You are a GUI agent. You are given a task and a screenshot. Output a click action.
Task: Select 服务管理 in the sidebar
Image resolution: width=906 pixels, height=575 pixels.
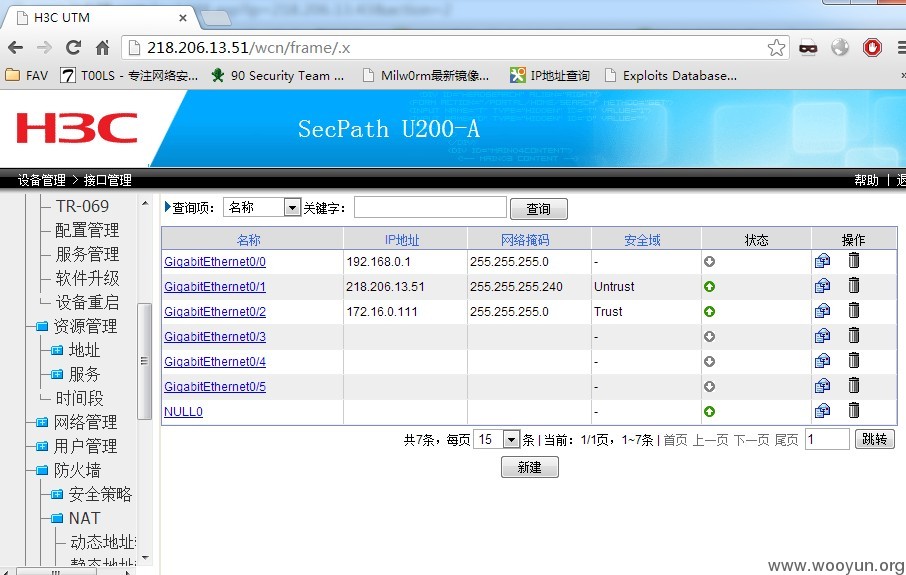87,254
